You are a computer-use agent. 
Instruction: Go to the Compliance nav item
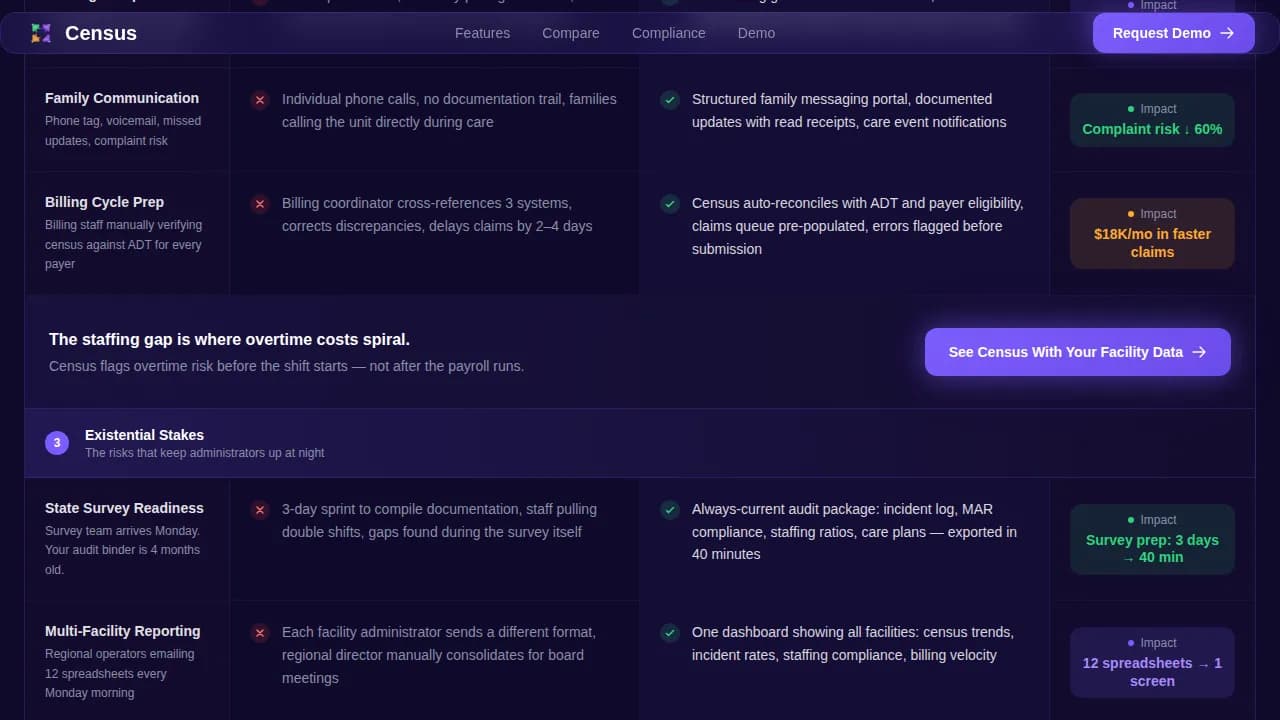(669, 33)
